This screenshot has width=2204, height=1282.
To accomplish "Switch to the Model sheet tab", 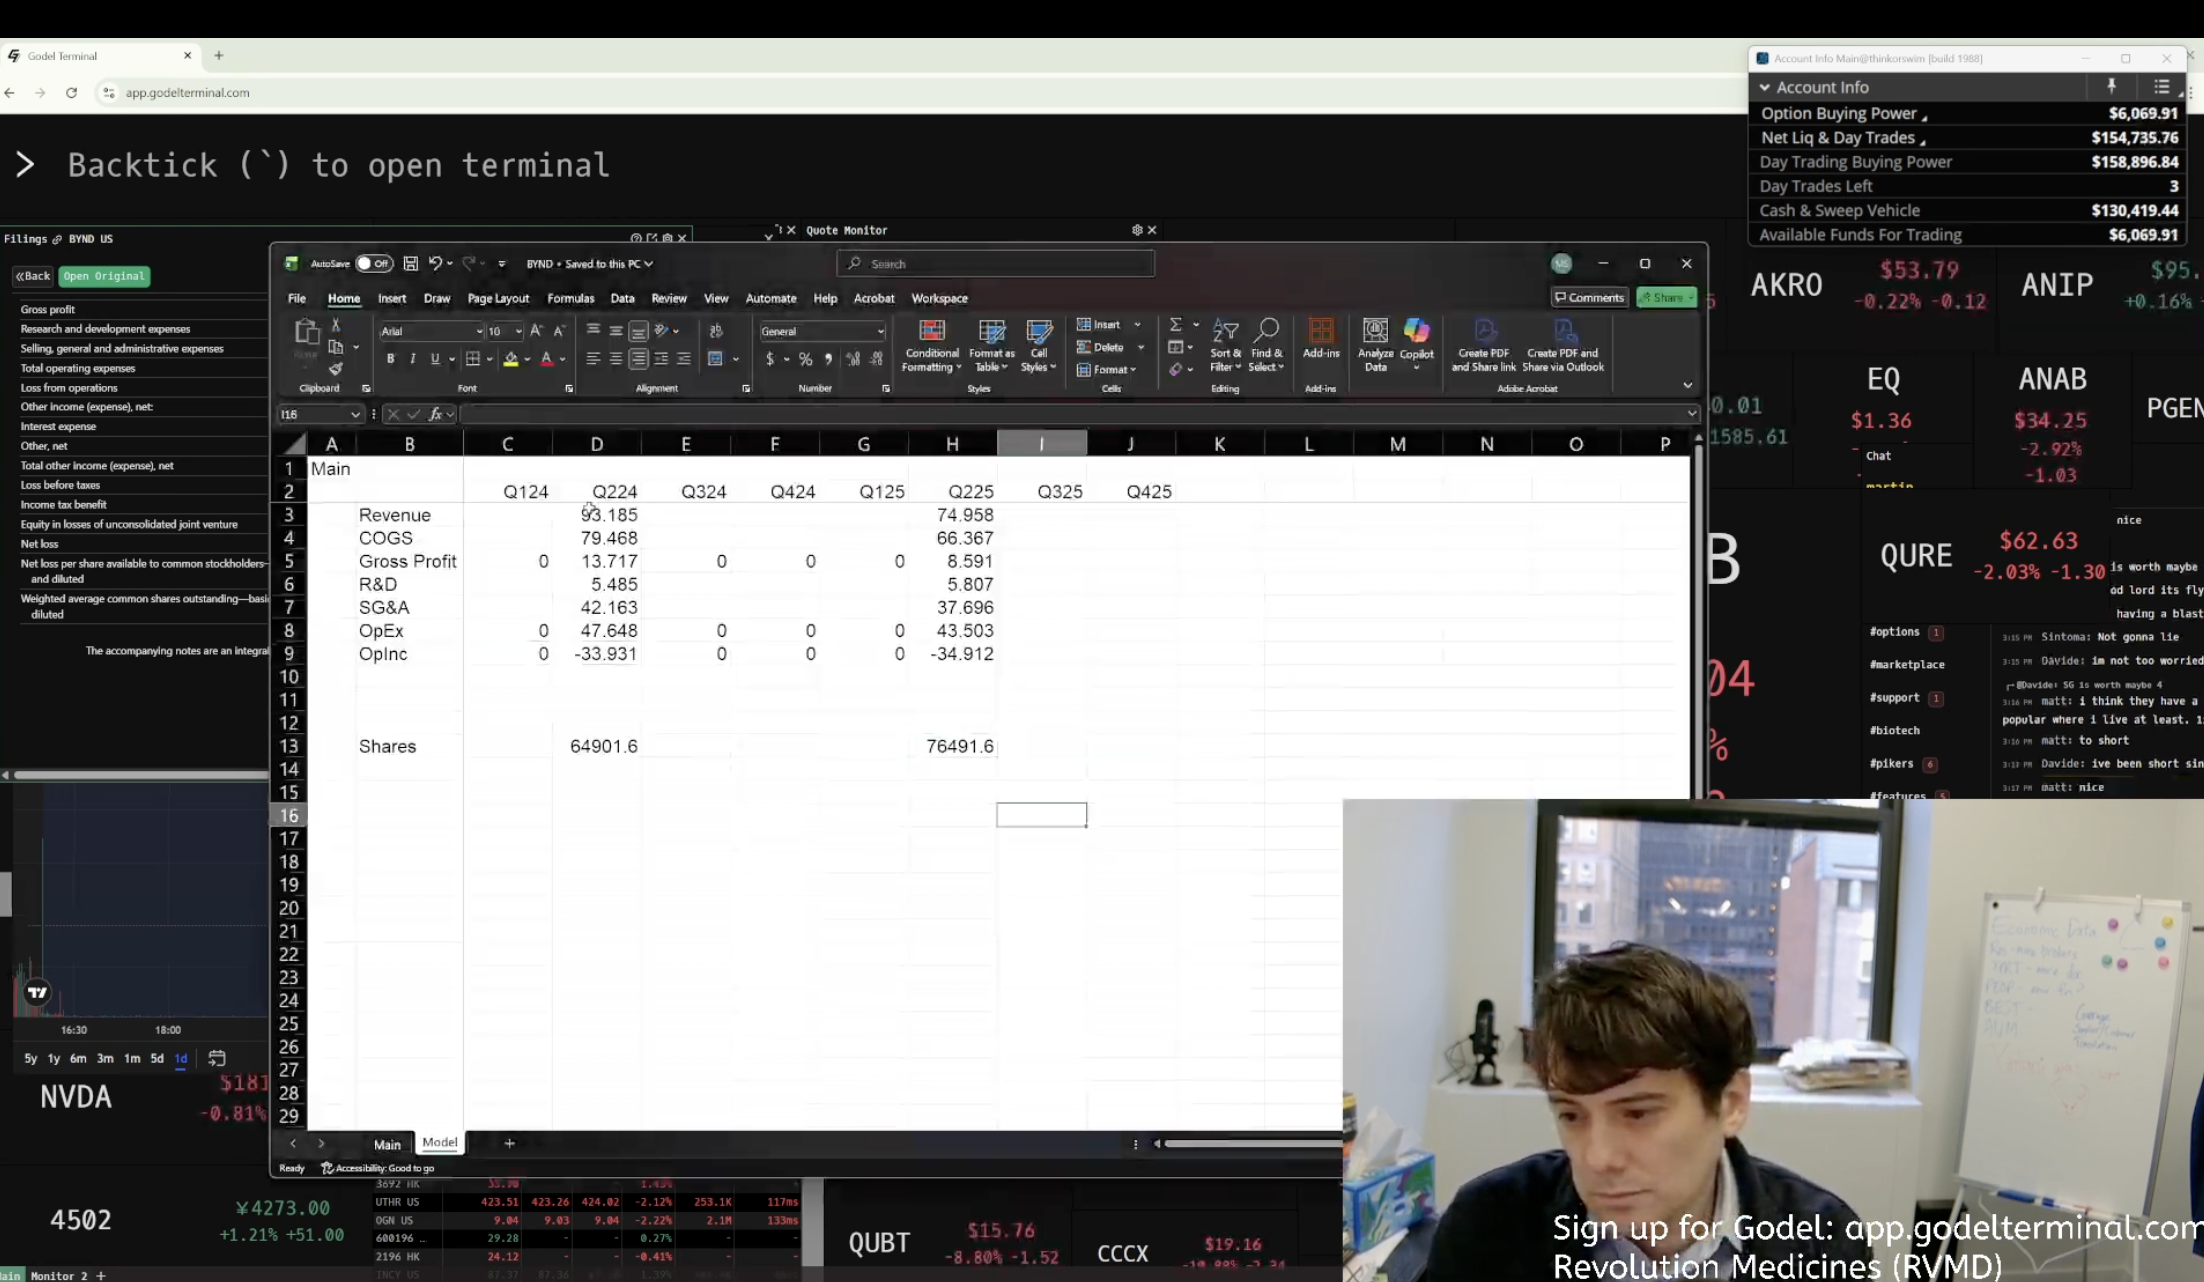I will [439, 1142].
